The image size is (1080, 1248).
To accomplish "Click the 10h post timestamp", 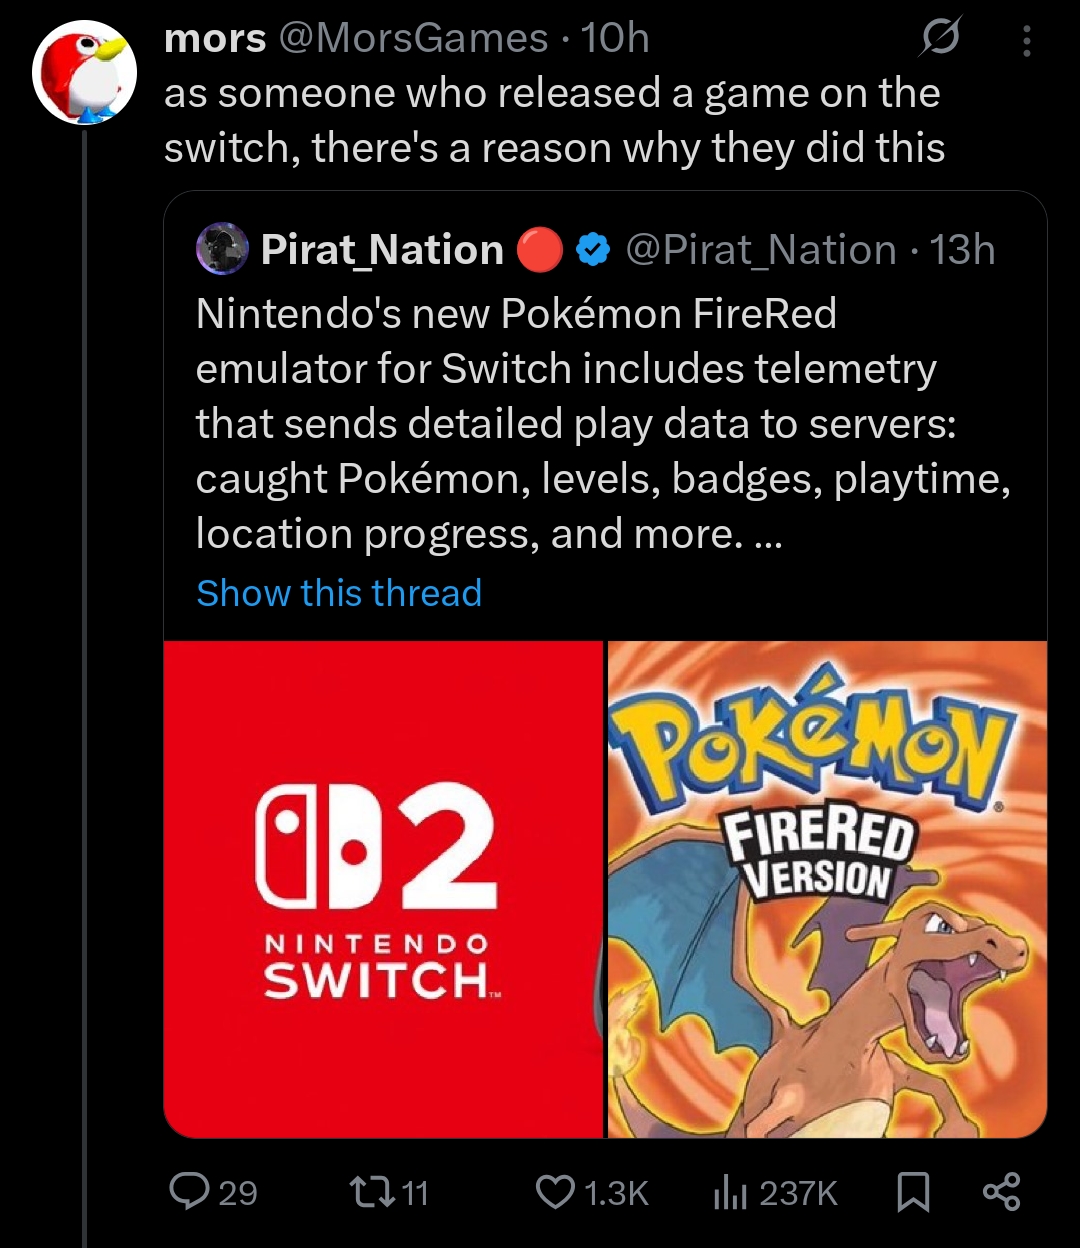I will click(x=615, y=39).
